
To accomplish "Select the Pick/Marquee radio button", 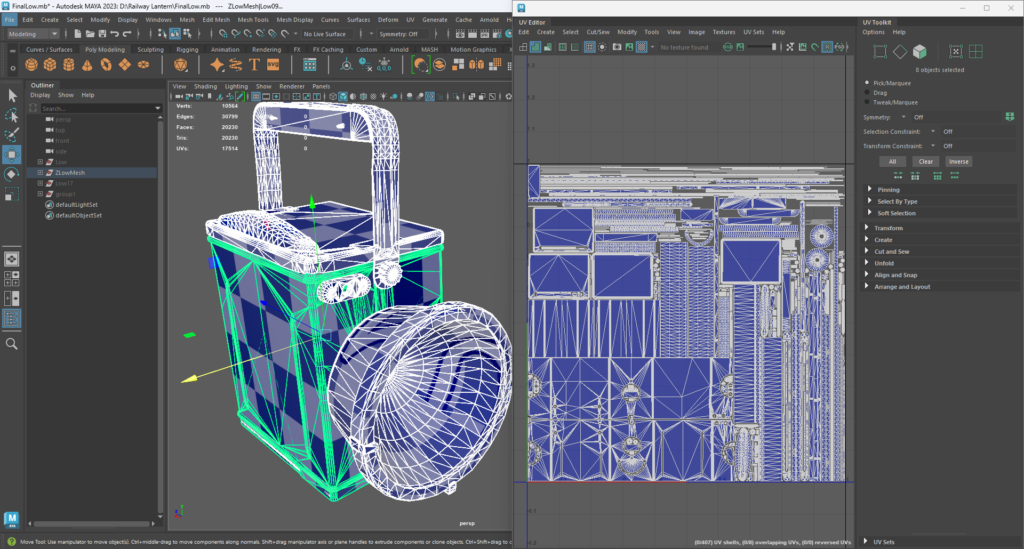I will (868, 82).
